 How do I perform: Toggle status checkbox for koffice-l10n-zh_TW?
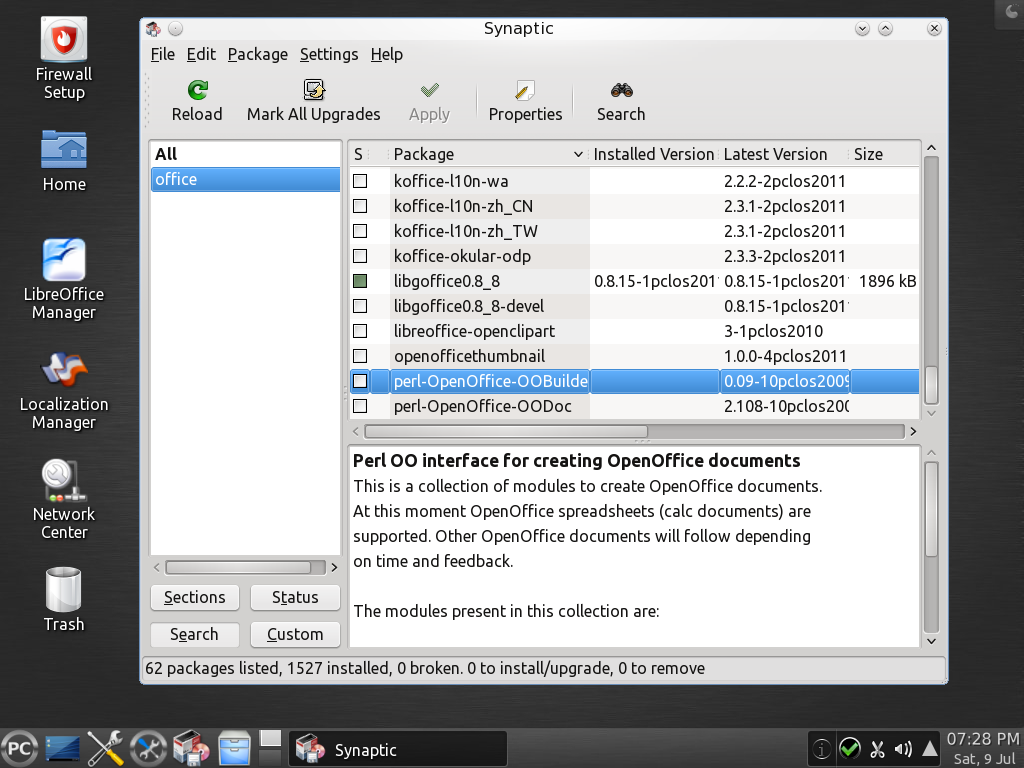(x=360, y=231)
